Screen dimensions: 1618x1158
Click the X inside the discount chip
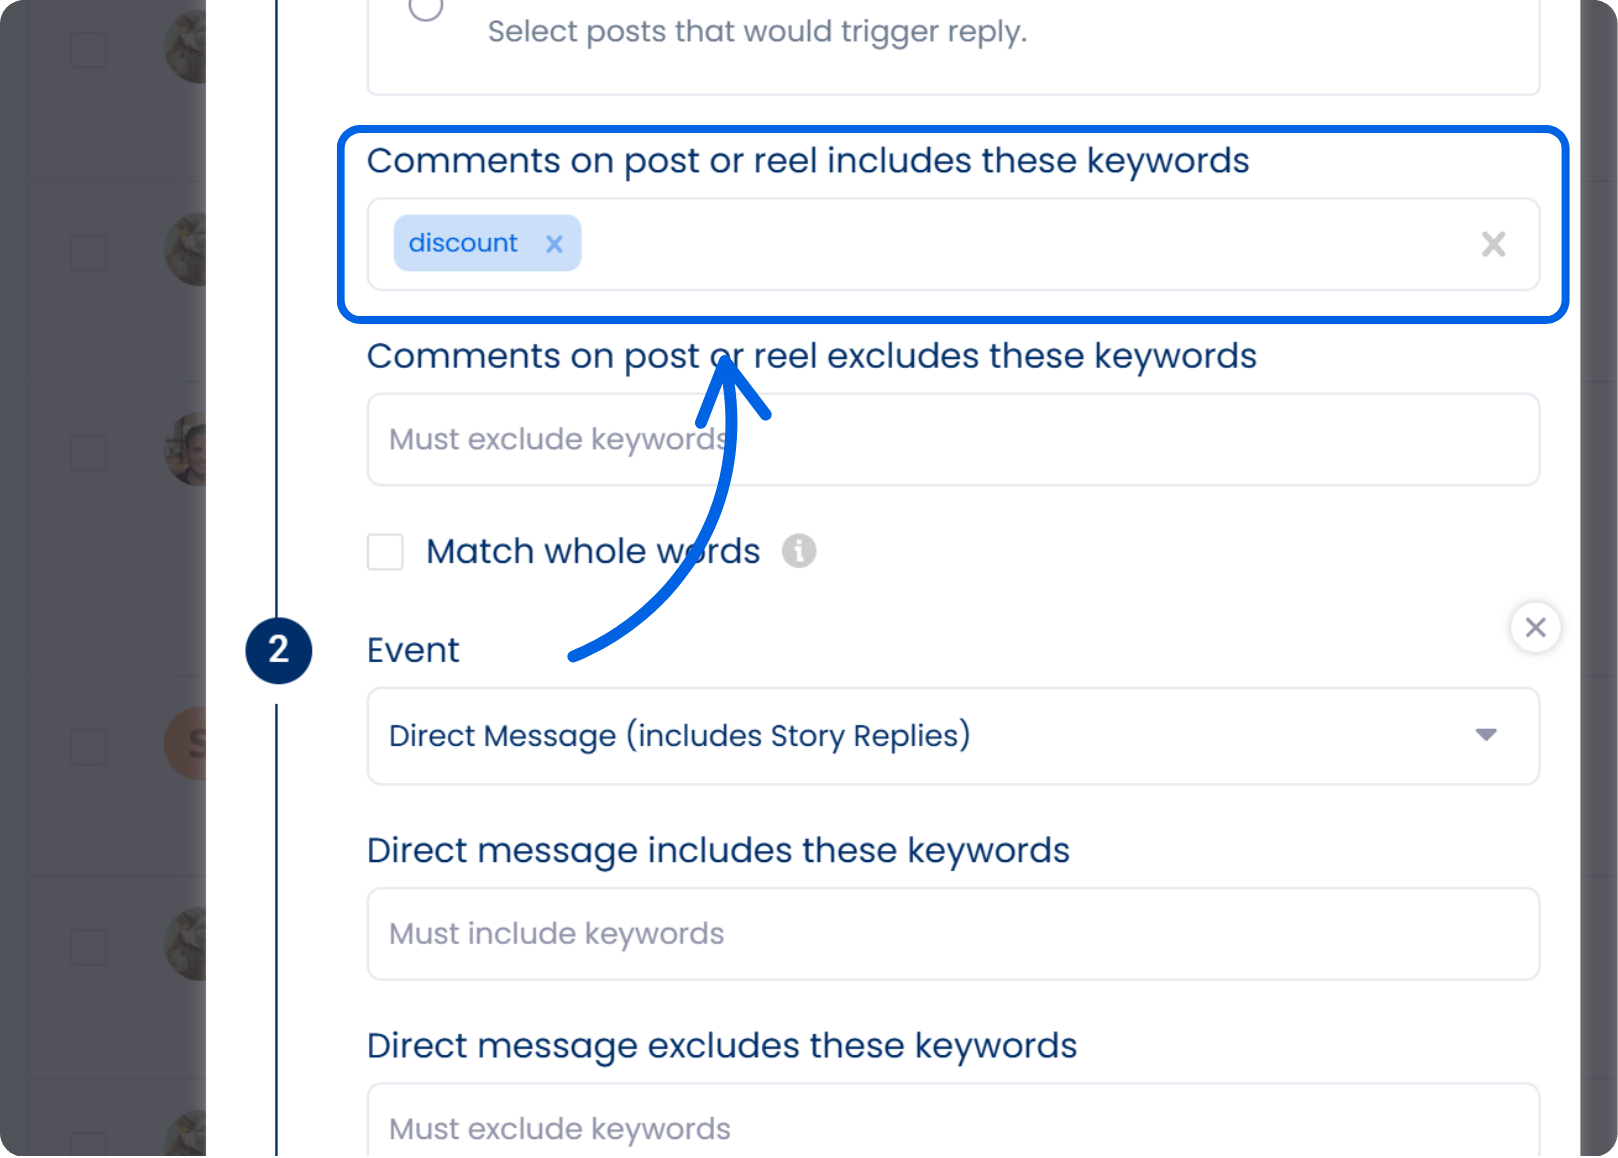554,243
